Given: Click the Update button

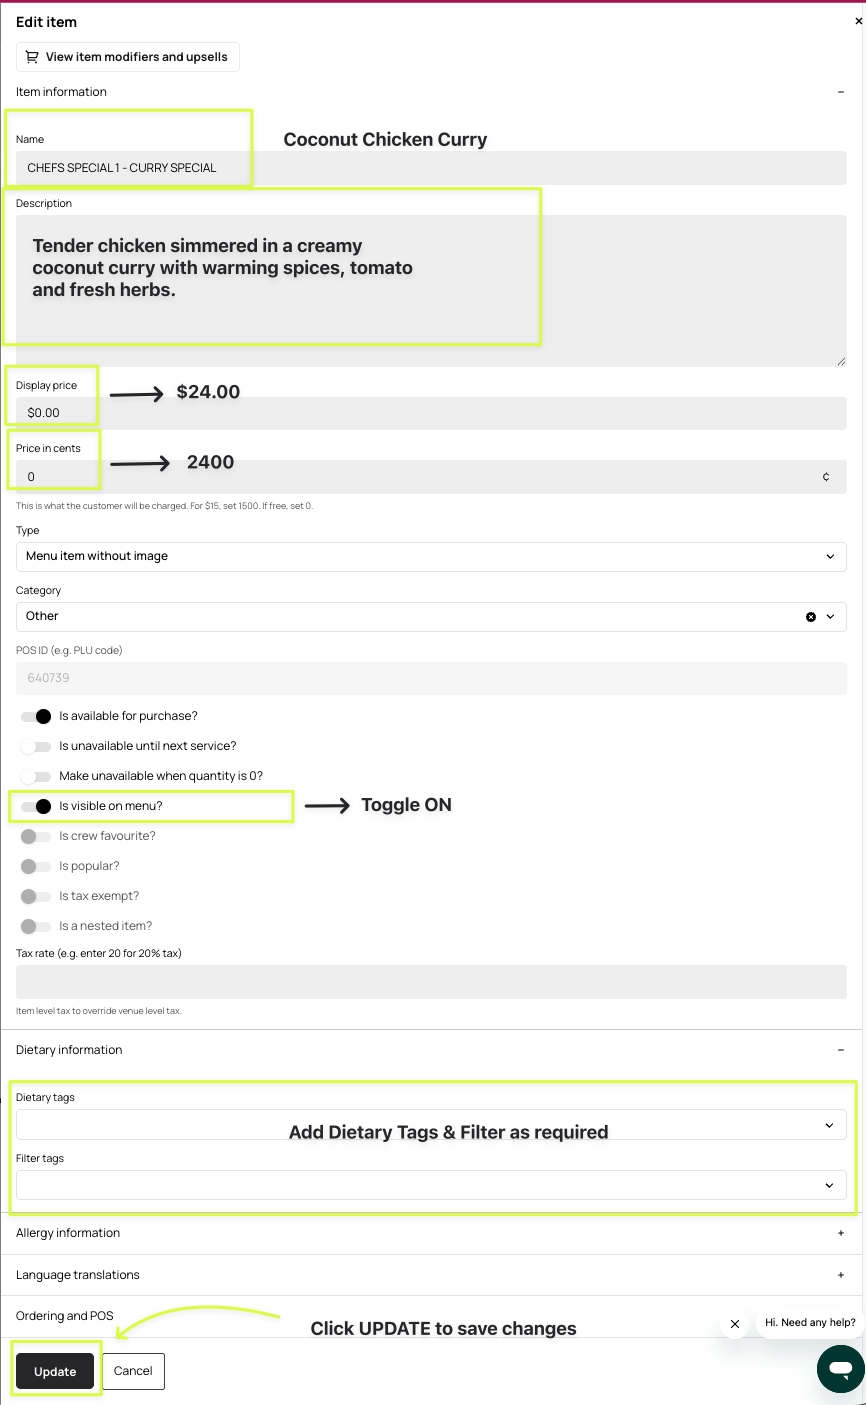Looking at the screenshot, I should point(55,1371).
